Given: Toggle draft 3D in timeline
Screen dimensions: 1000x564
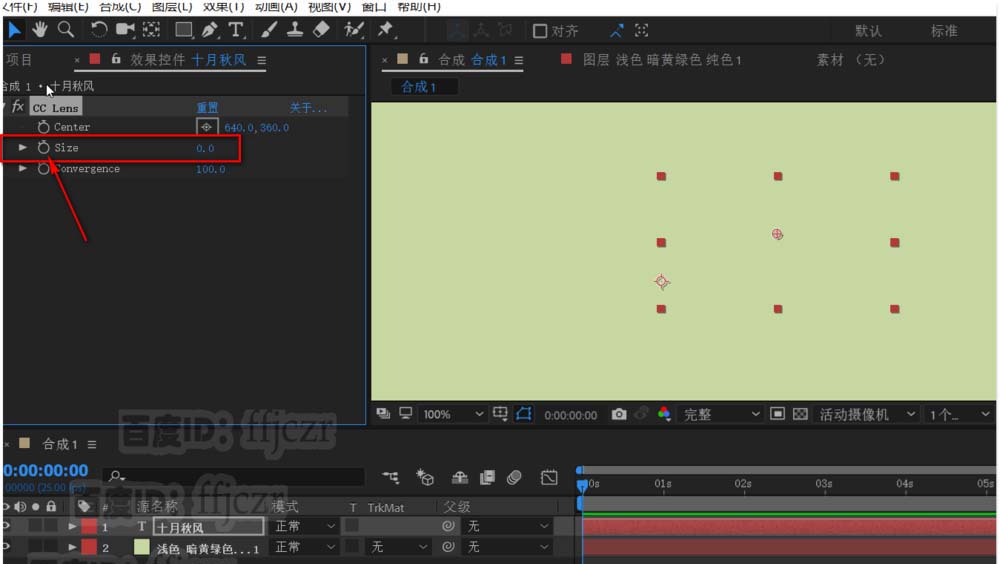Looking at the screenshot, I should click(x=425, y=477).
